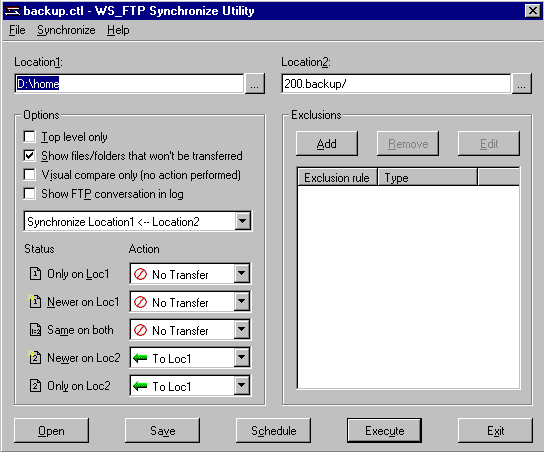Click the 'Newer on Loc2' label
544x452 pixels.
tap(84, 358)
